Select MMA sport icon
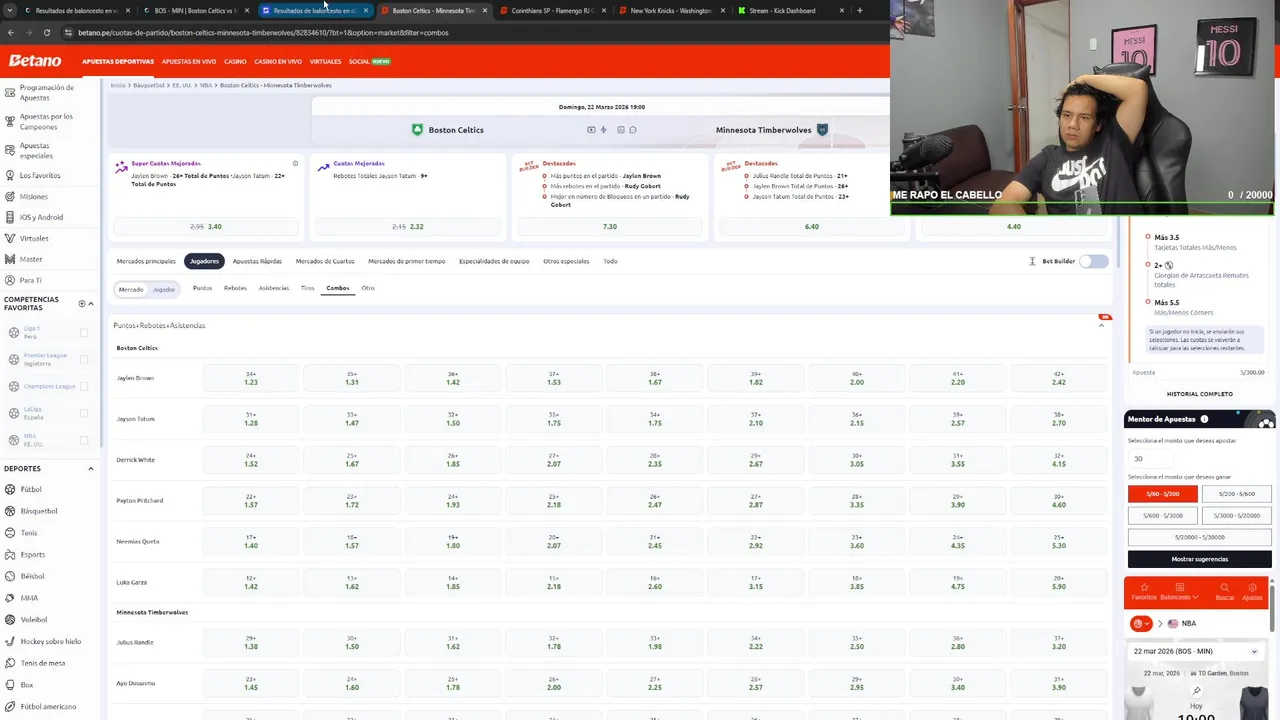Screen dimensions: 1280x720 click(x=10, y=598)
